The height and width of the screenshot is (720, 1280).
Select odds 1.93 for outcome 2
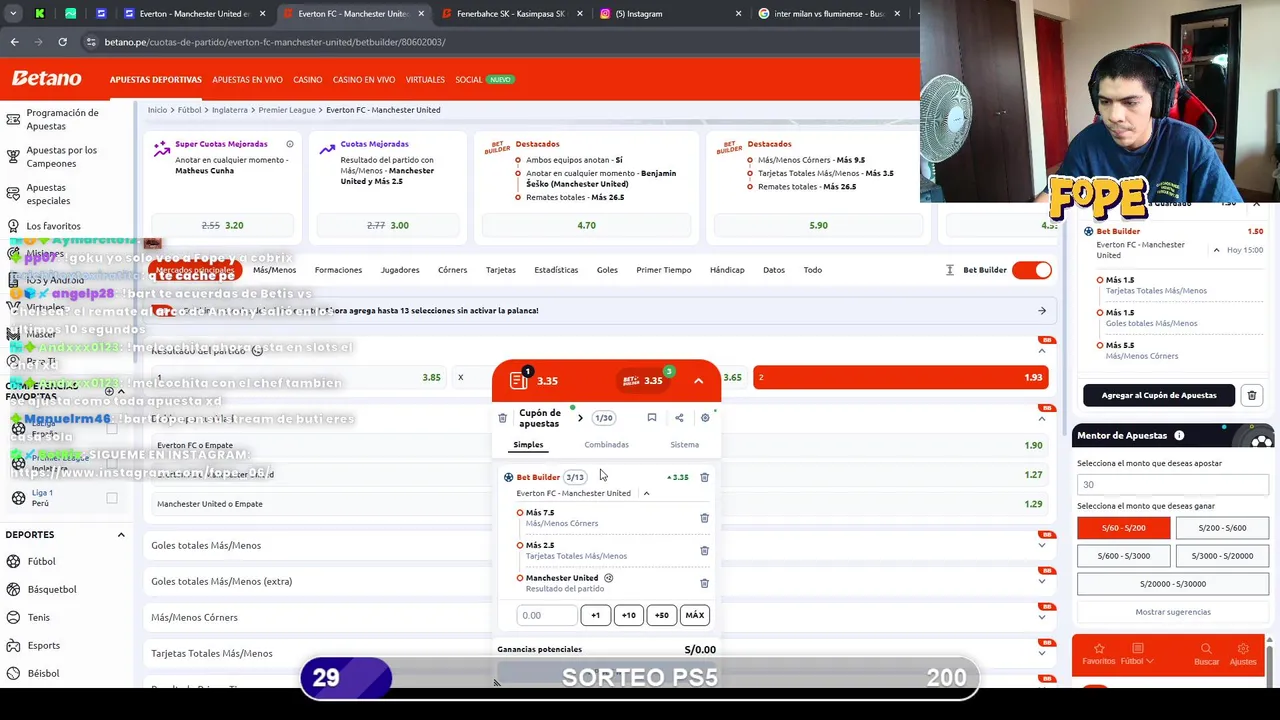(x=899, y=378)
